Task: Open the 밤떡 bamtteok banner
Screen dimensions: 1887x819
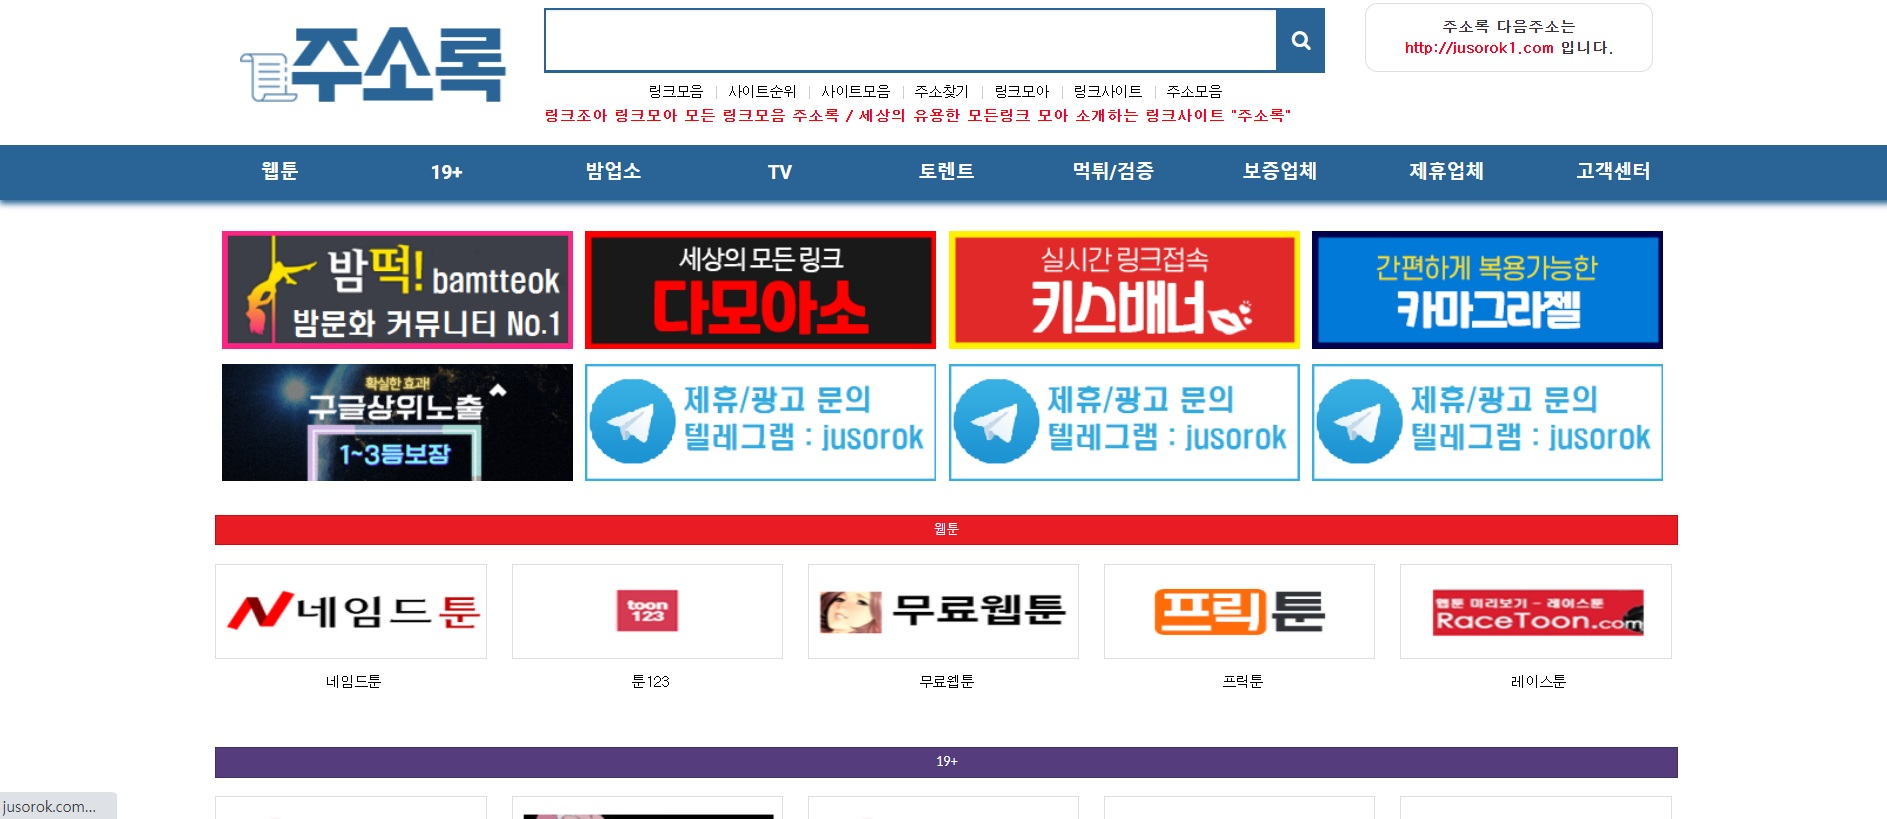Action: 397,290
